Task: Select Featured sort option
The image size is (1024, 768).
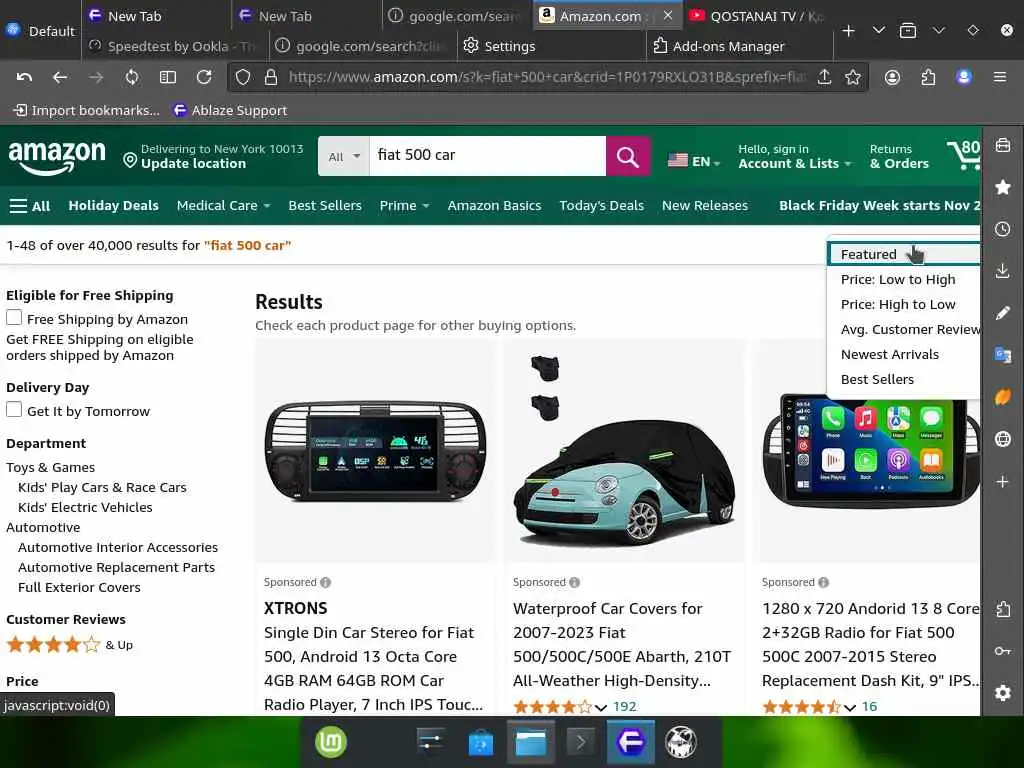Action: [x=904, y=254]
